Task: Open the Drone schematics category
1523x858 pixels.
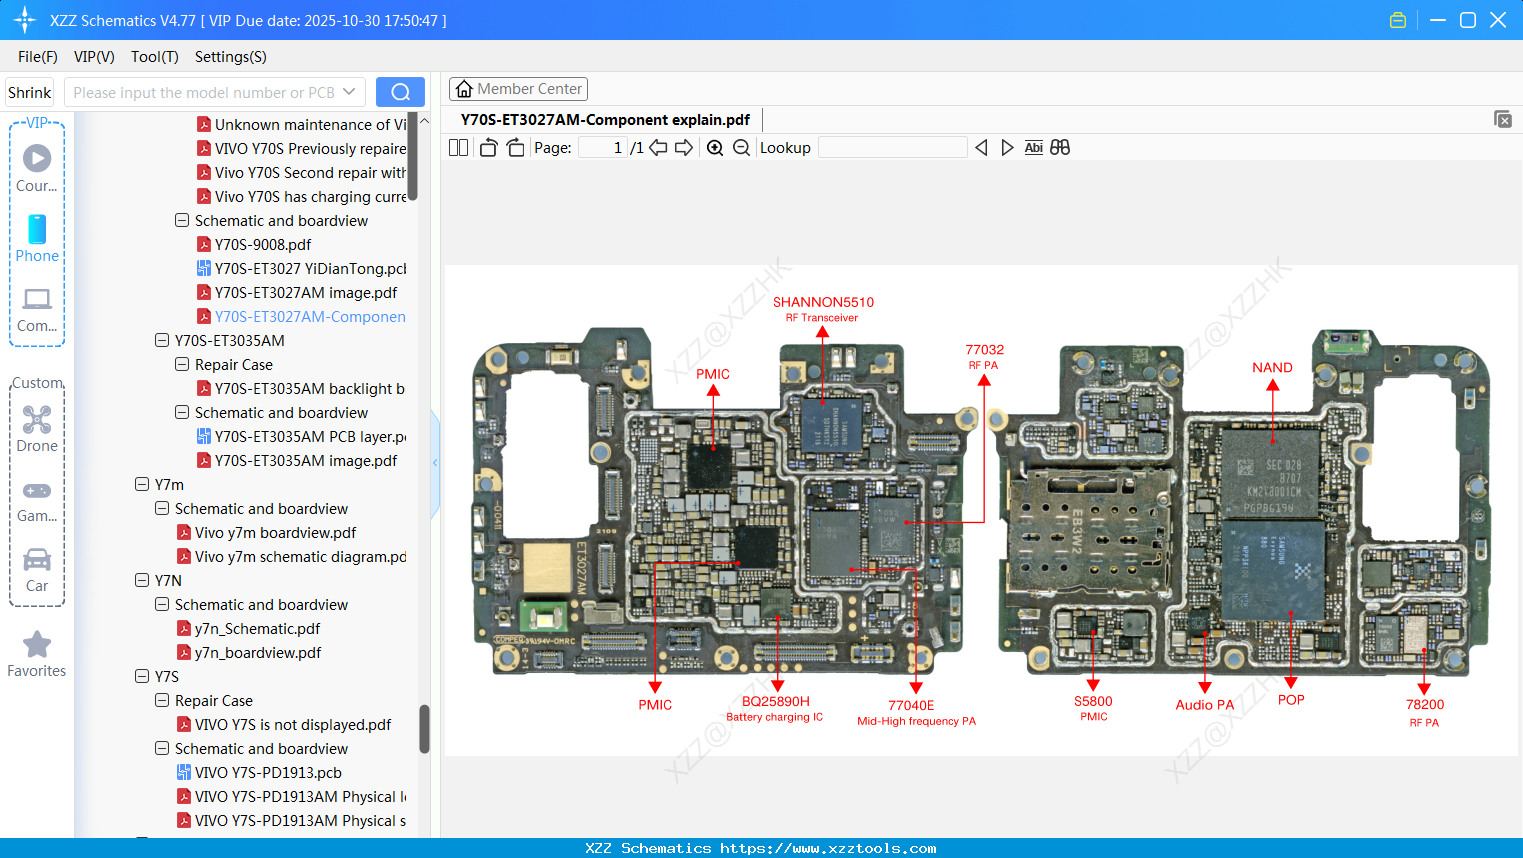Action: [x=36, y=428]
